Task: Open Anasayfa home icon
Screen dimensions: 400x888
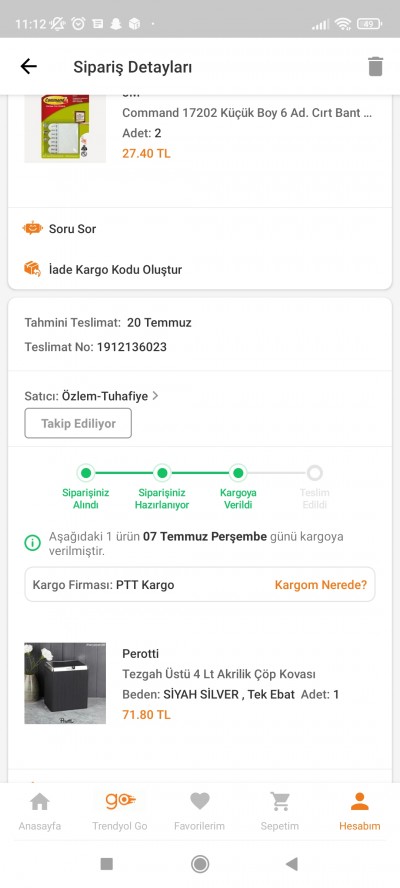Action: pos(40,801)
